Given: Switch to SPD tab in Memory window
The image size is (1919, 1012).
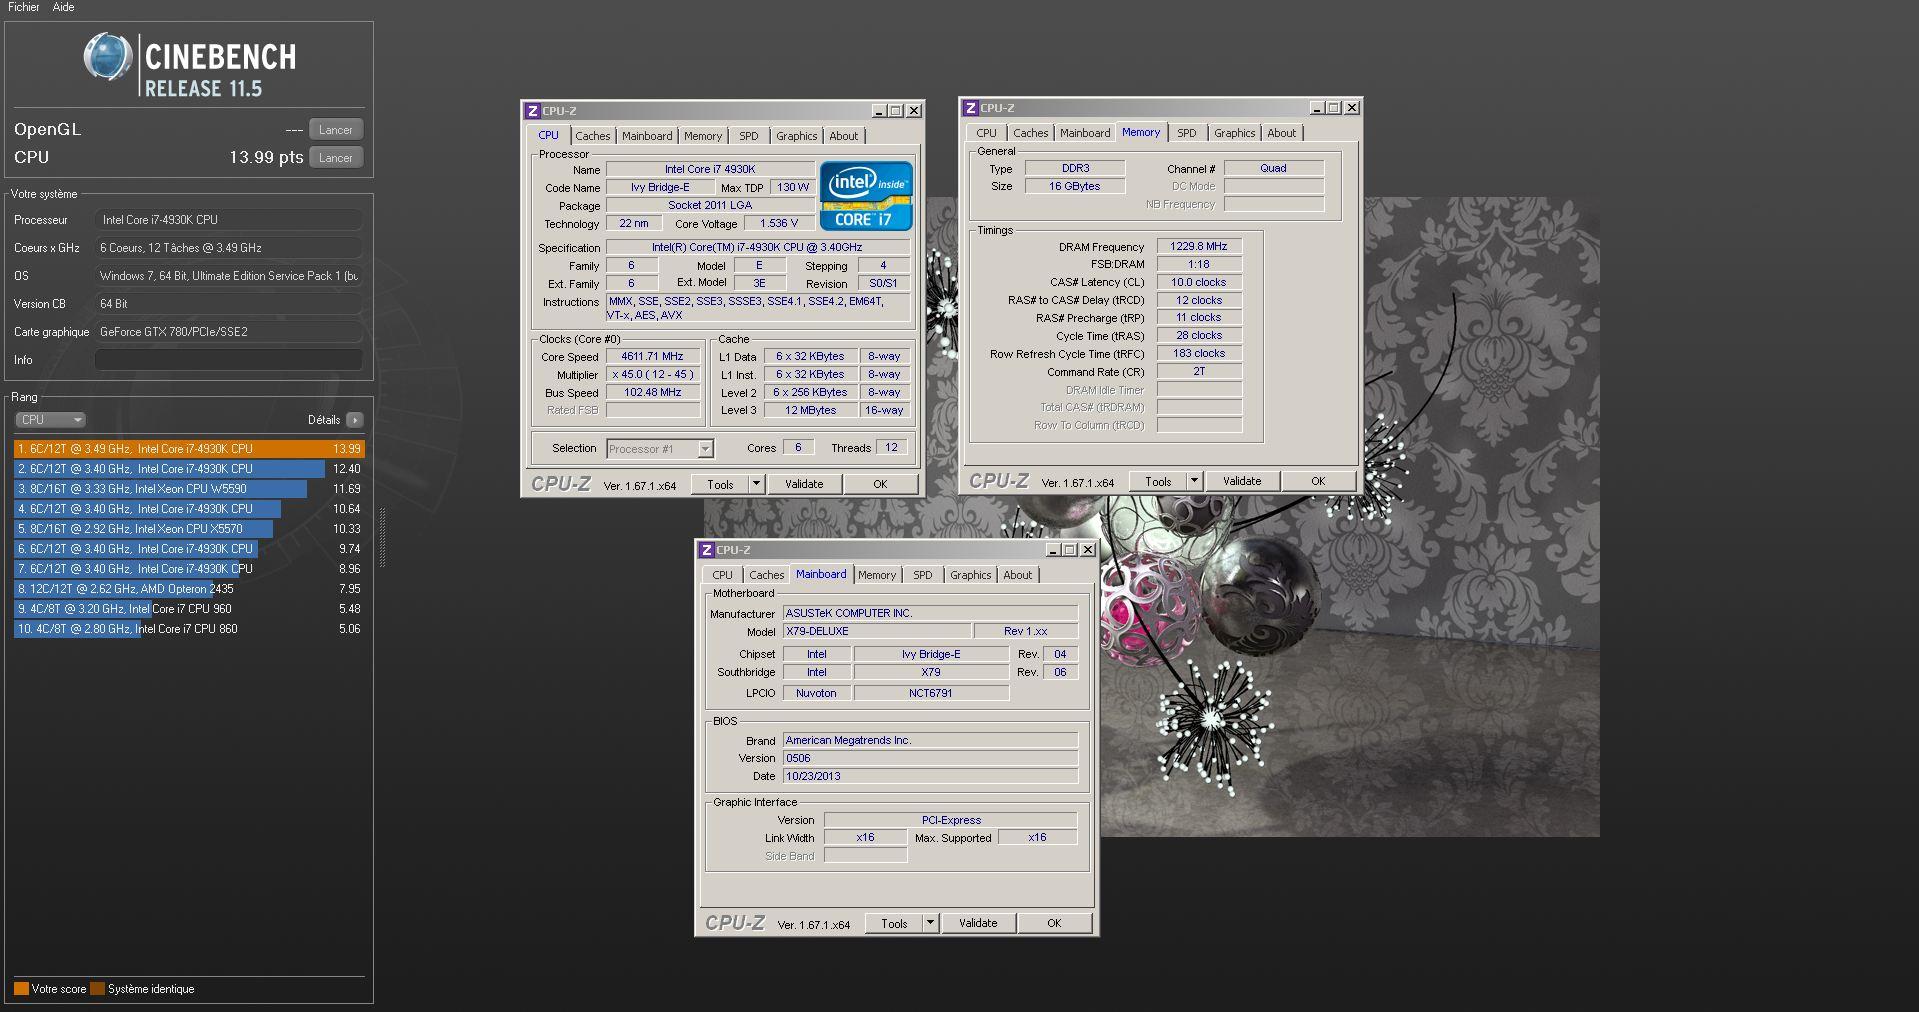Looking at the screenshot, I should [1187, 133].
